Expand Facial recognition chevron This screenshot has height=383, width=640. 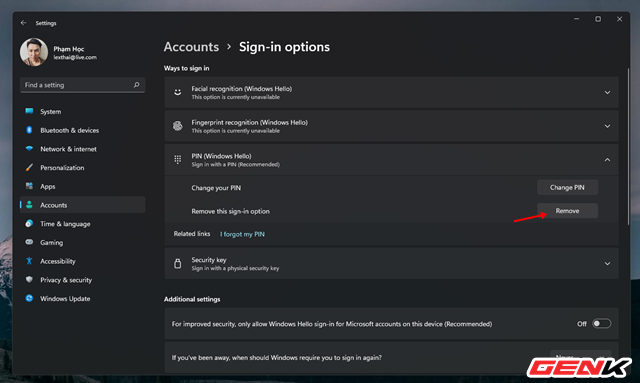[x=607, y=93]
